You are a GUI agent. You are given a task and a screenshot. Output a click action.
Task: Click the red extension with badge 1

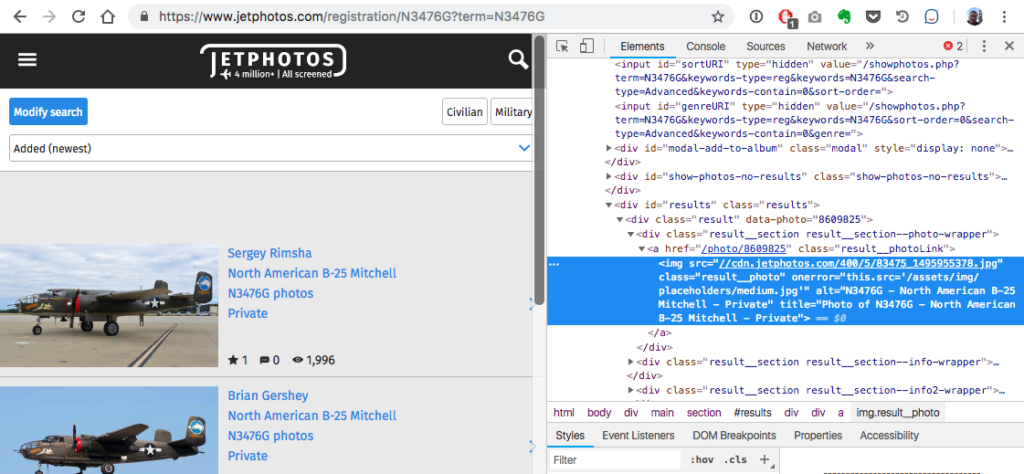click(x=786, y=18)
